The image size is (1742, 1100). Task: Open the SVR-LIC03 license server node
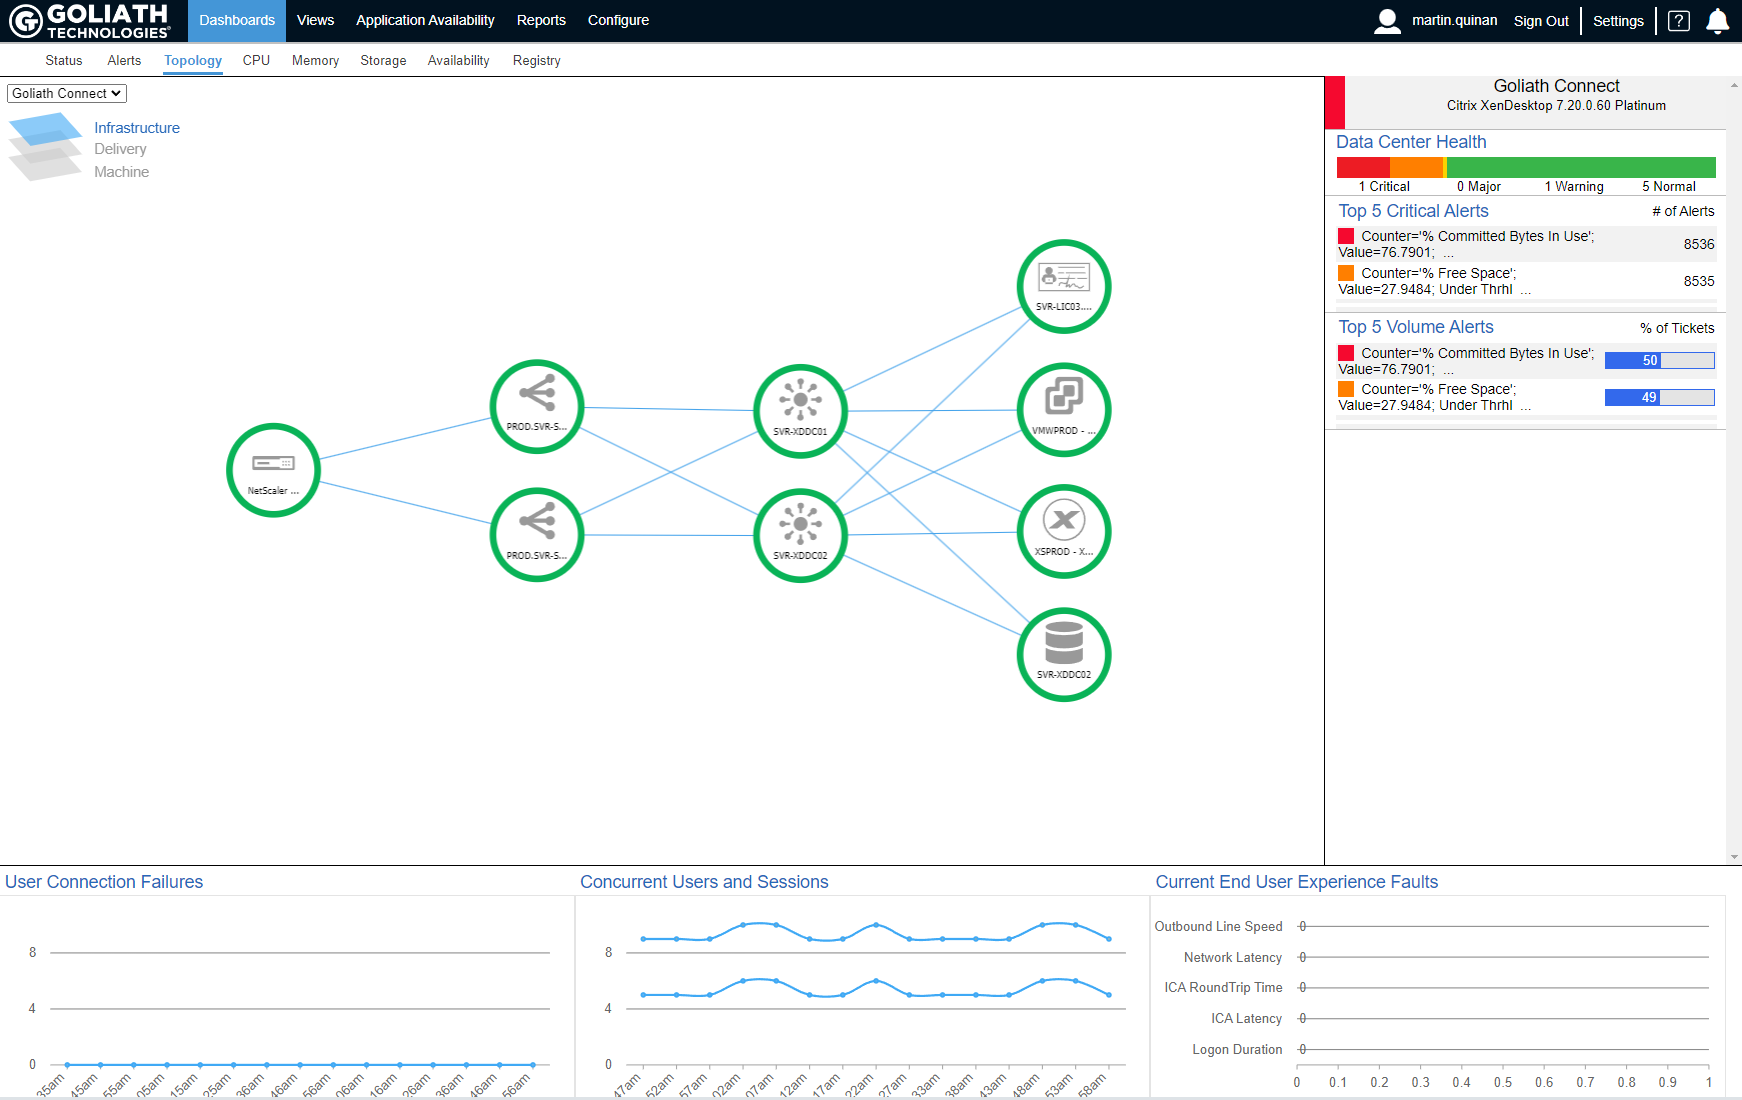click(x=1063, y=286)
